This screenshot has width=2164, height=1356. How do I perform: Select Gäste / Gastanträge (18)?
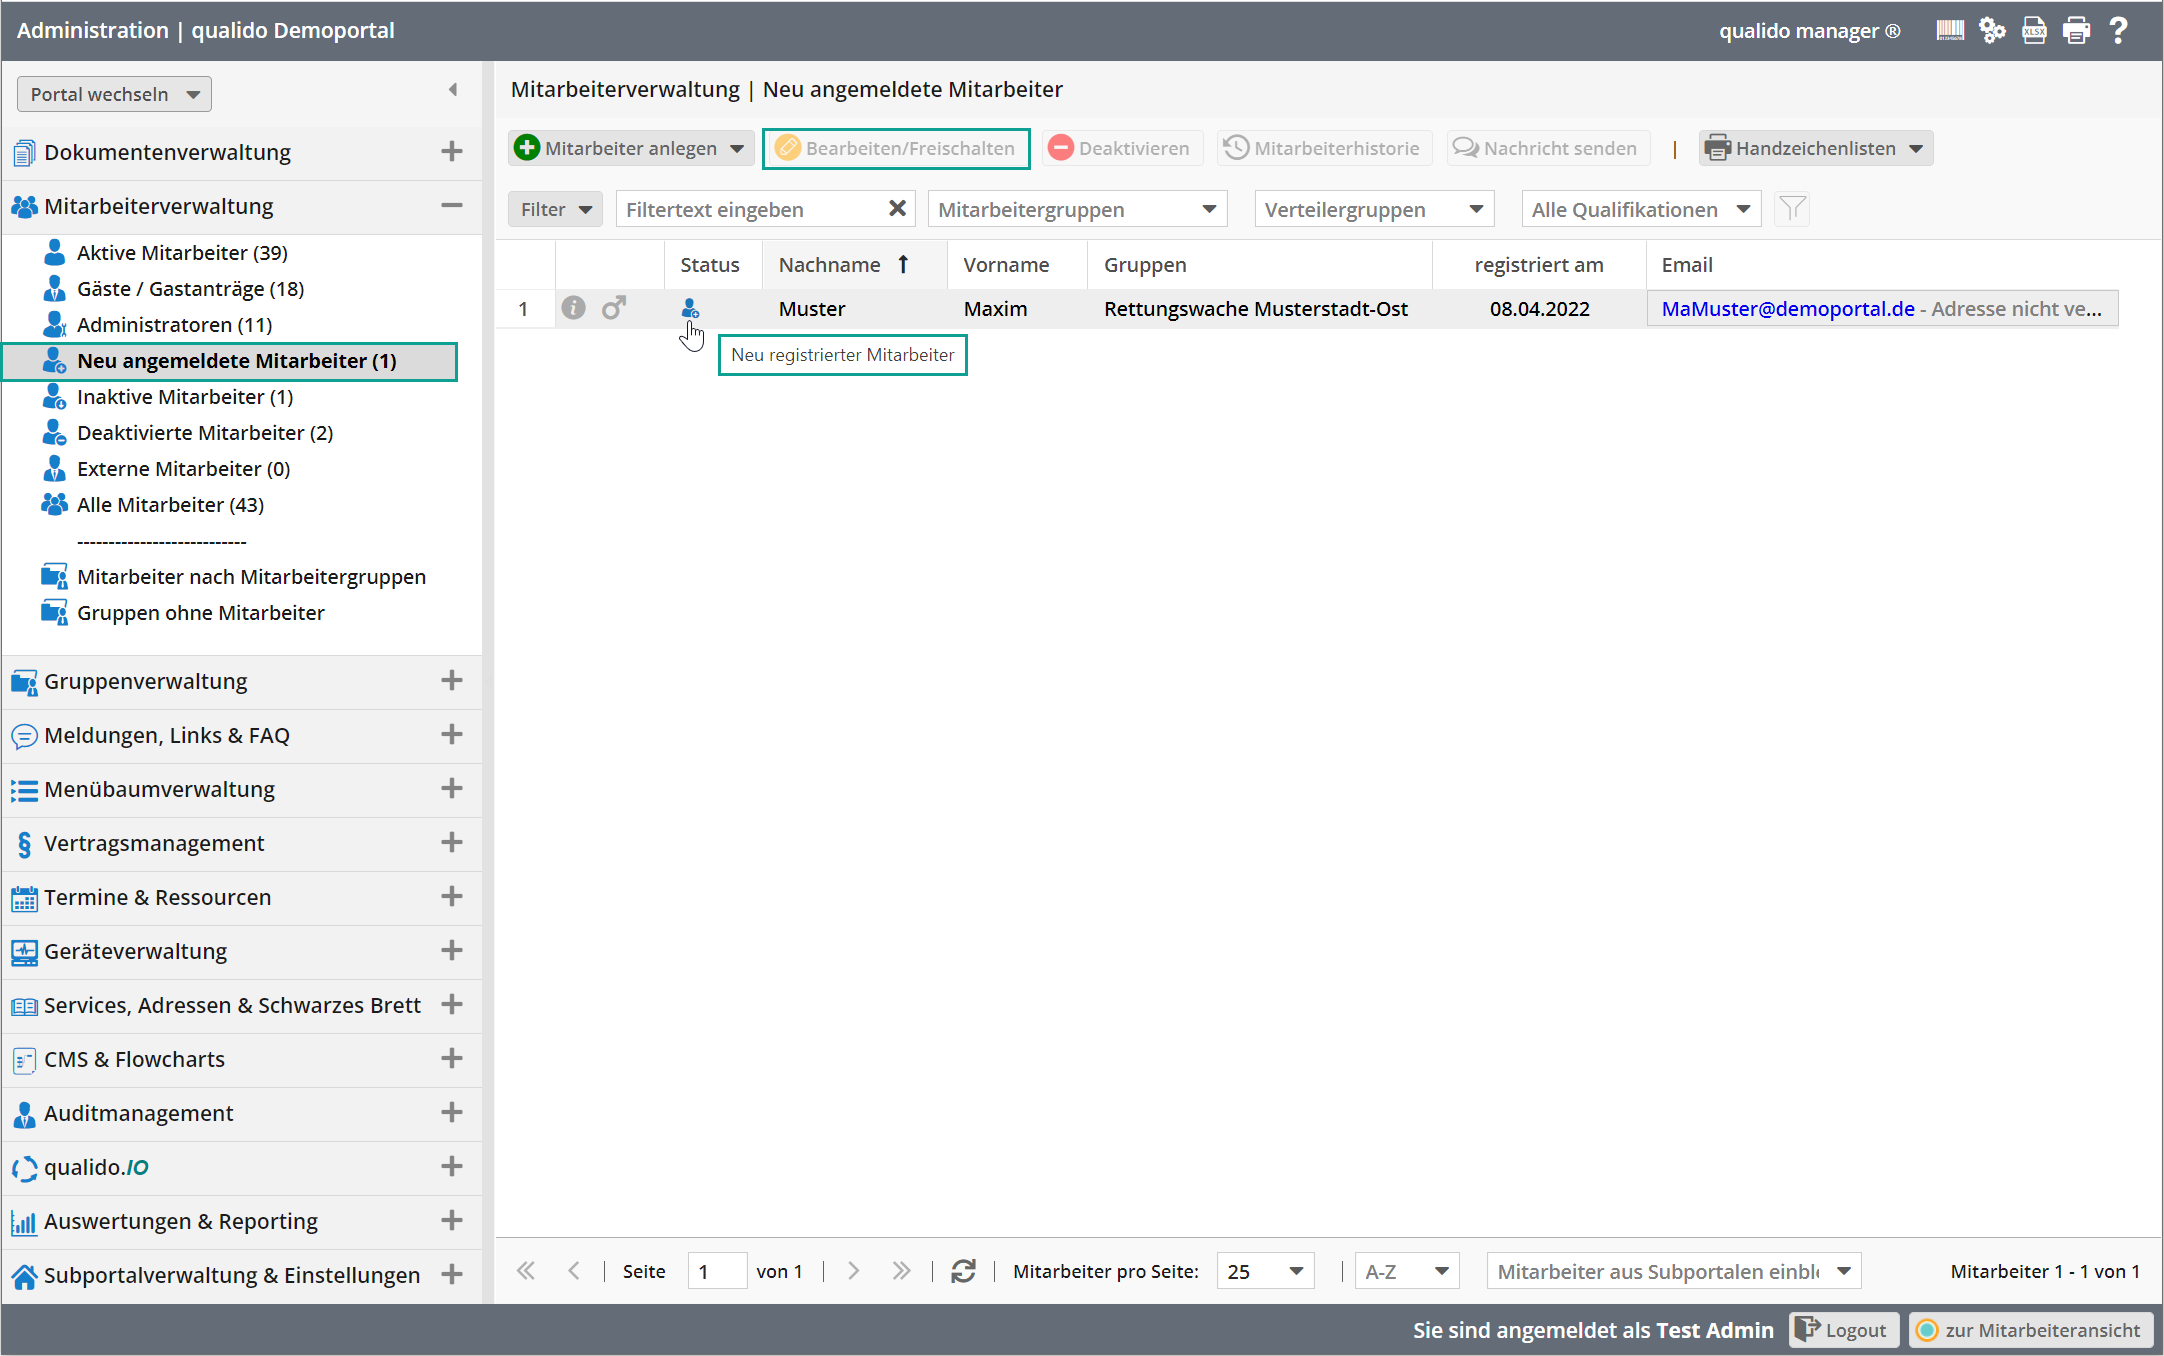point(191,289)
